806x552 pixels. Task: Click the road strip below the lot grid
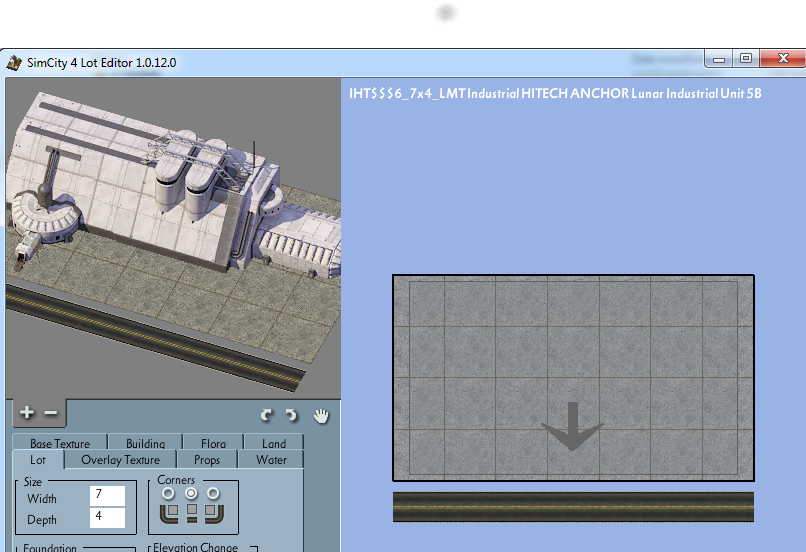(x=573, y=507)
